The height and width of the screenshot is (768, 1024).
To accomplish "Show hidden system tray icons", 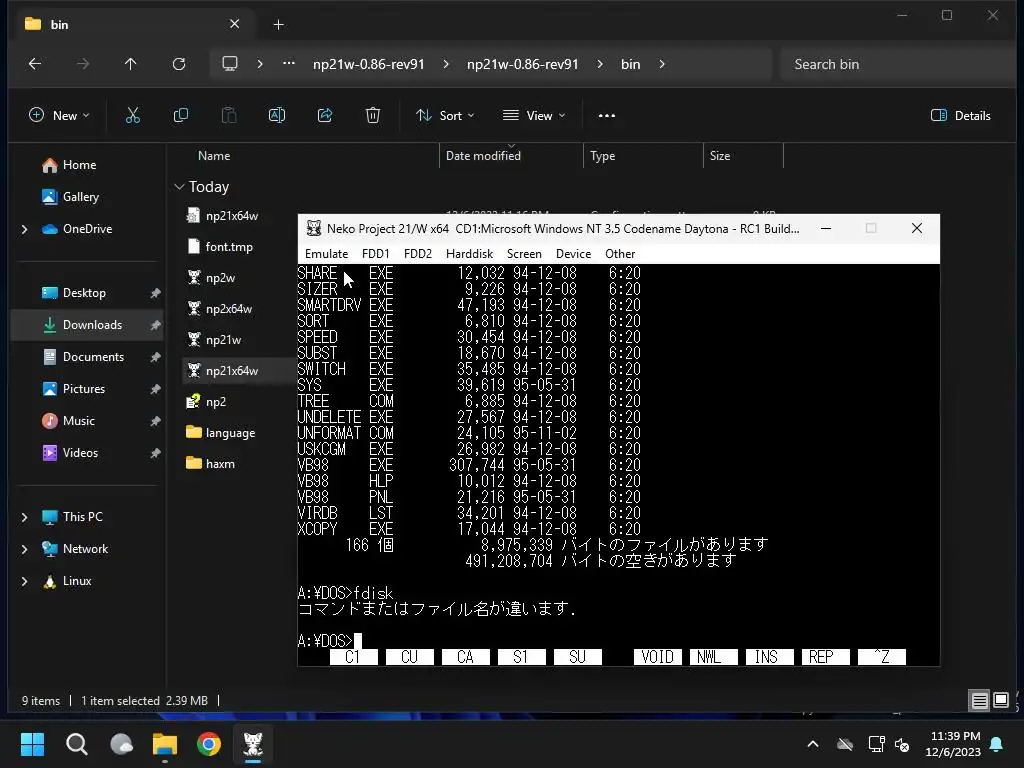I will pos(813,744).
